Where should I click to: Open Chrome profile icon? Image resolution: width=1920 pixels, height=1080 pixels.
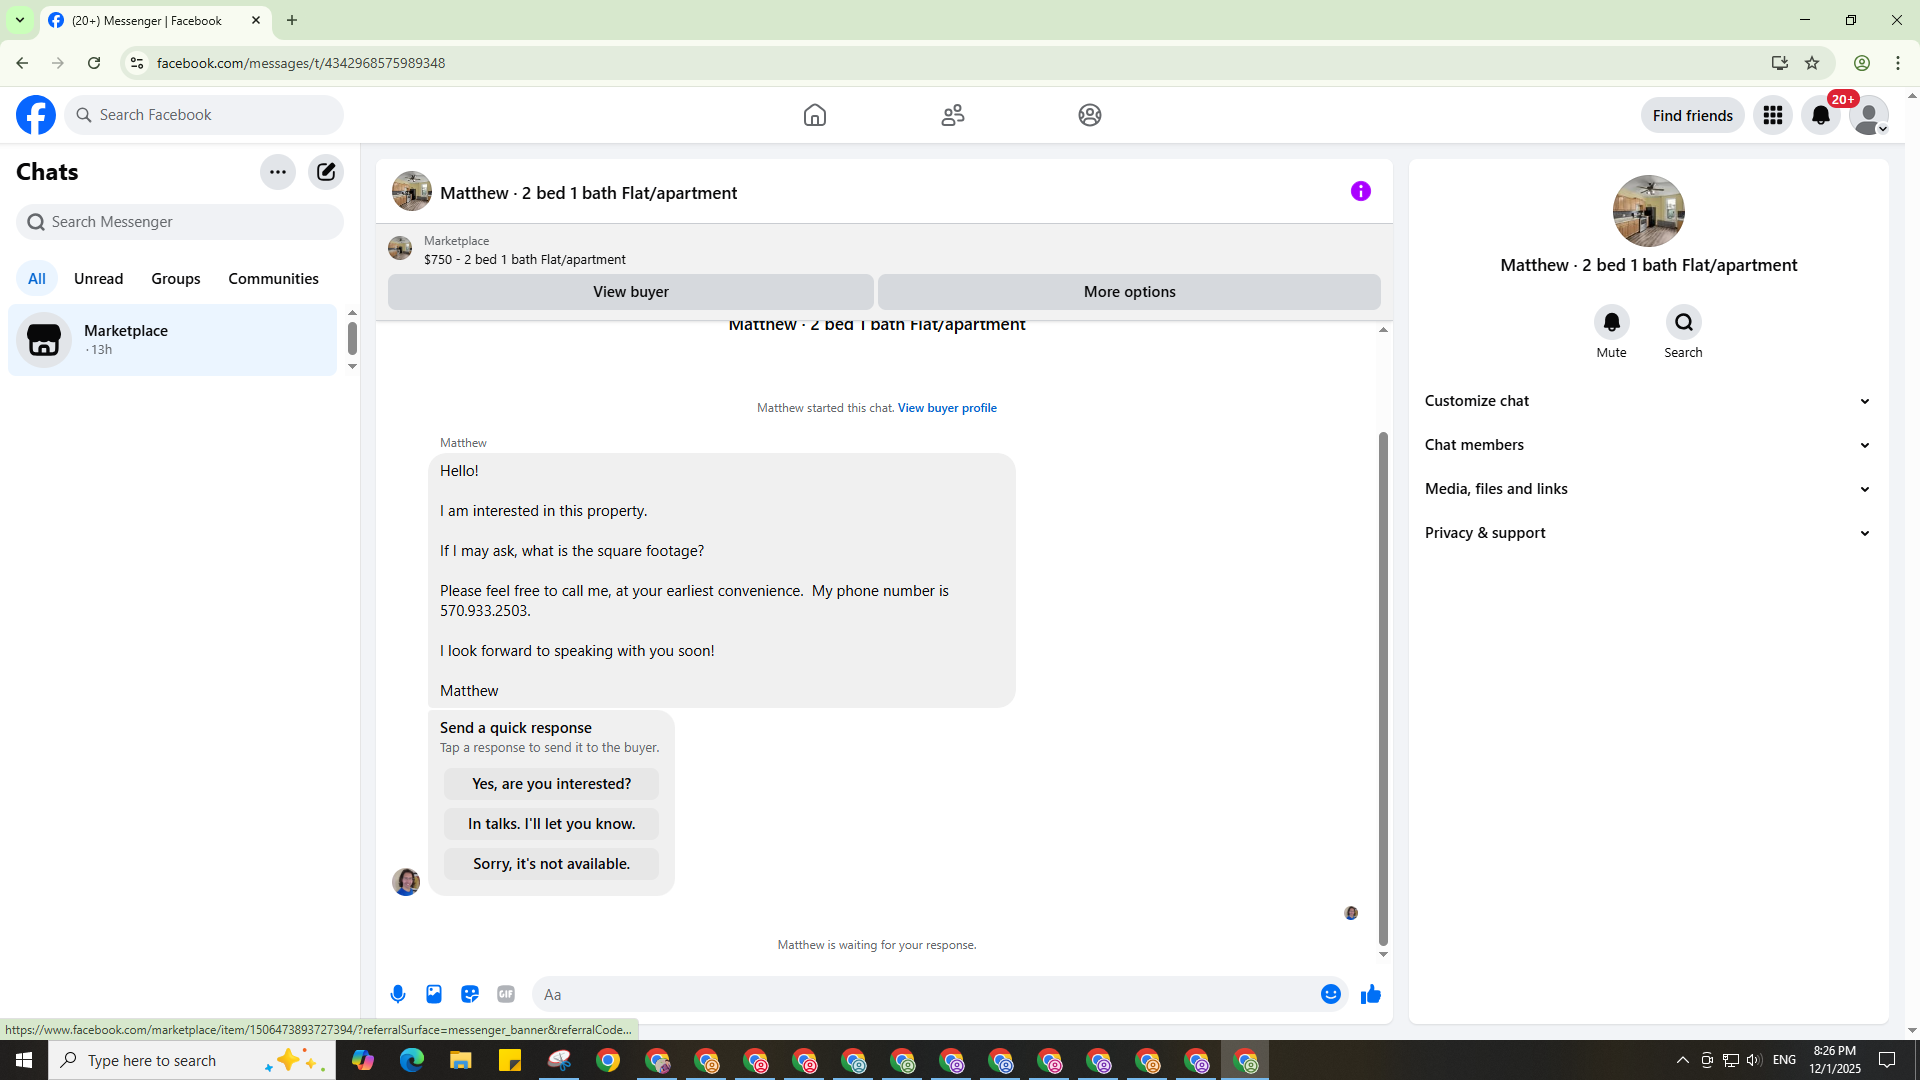(1862, 63)
